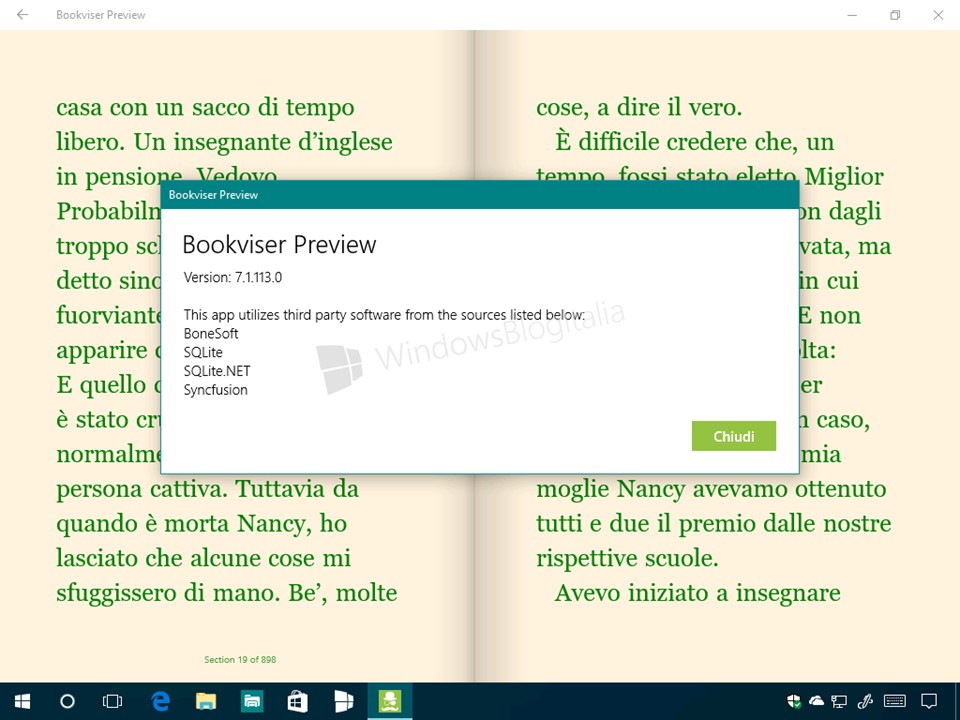Close the Bookviser Preview window
The width and height of the screenshot is (960, 720).
(x=938, y=15)
